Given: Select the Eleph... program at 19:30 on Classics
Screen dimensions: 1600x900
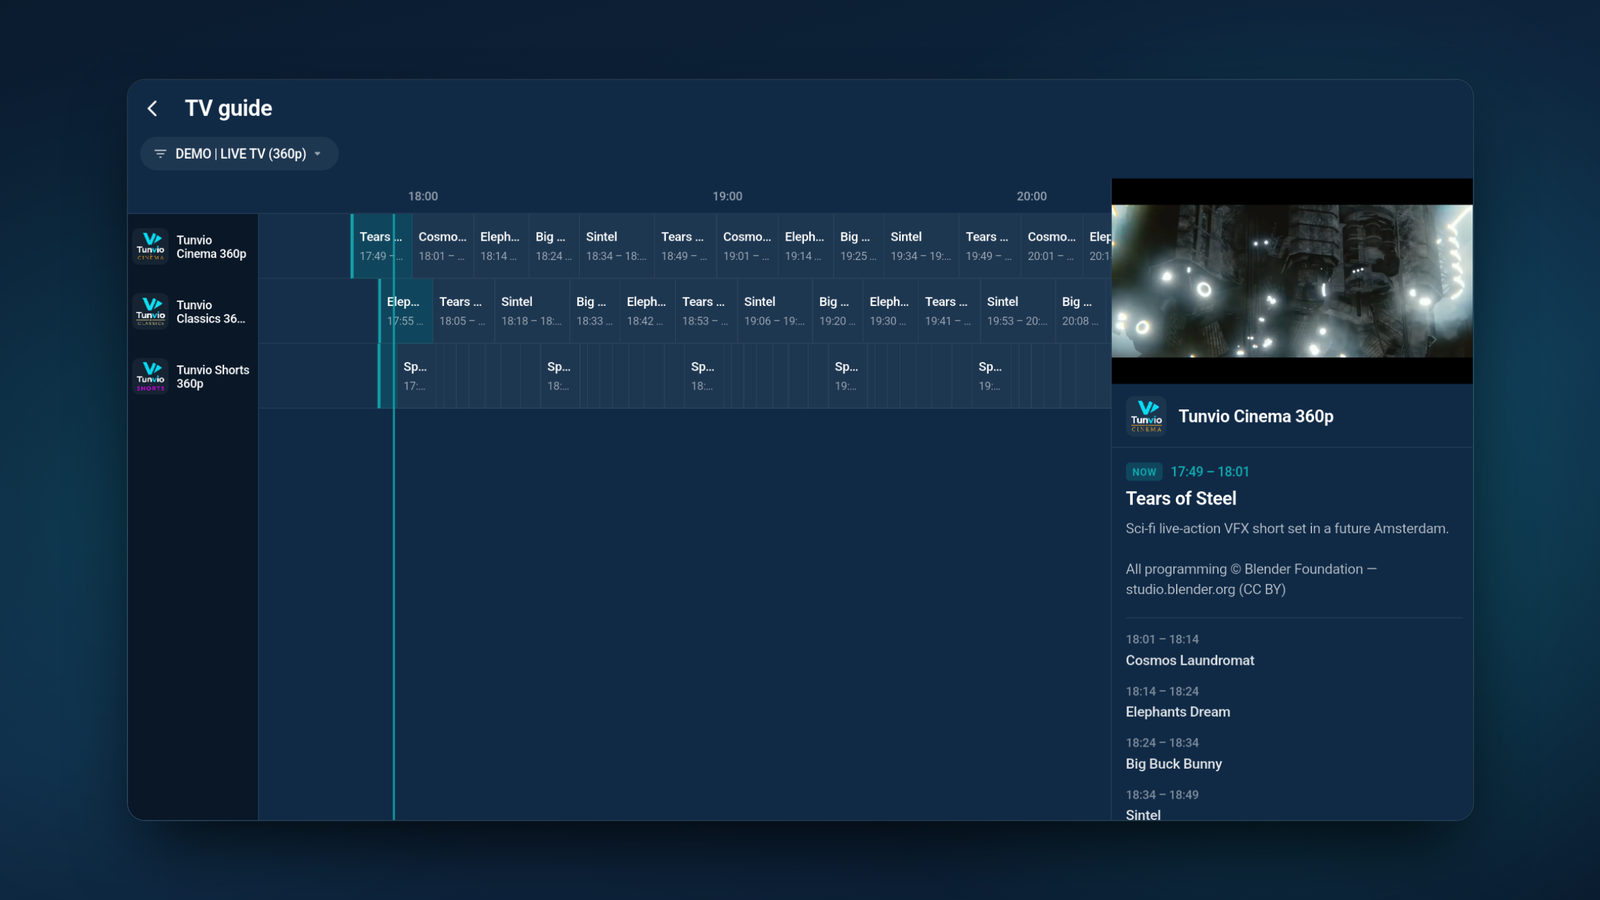Looking at the screenshot, I should click(890, 311).
